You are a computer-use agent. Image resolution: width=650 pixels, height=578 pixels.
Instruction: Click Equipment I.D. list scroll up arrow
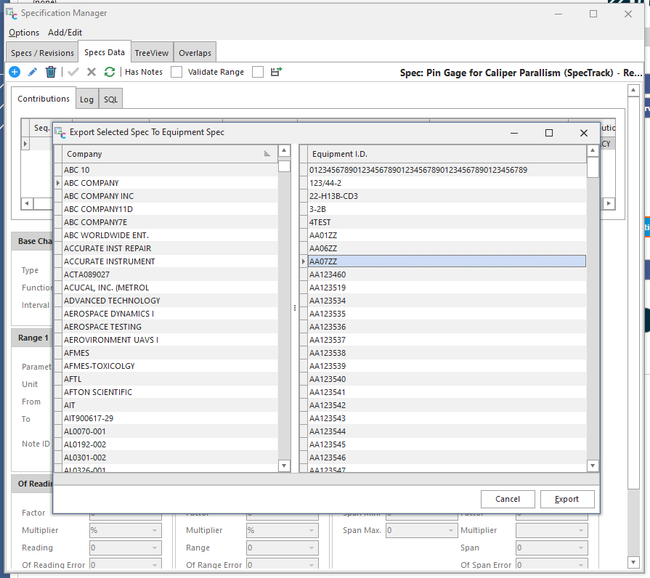tap(593, 151)
